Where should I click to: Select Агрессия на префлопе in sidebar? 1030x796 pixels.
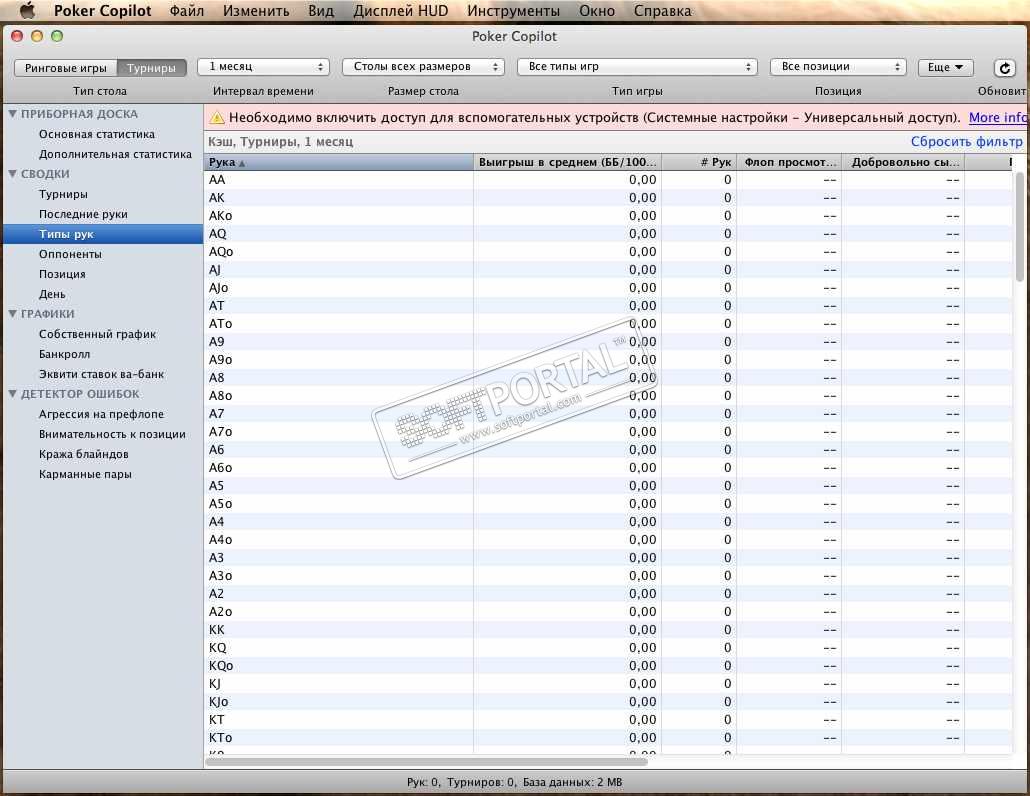click(101, 414)
